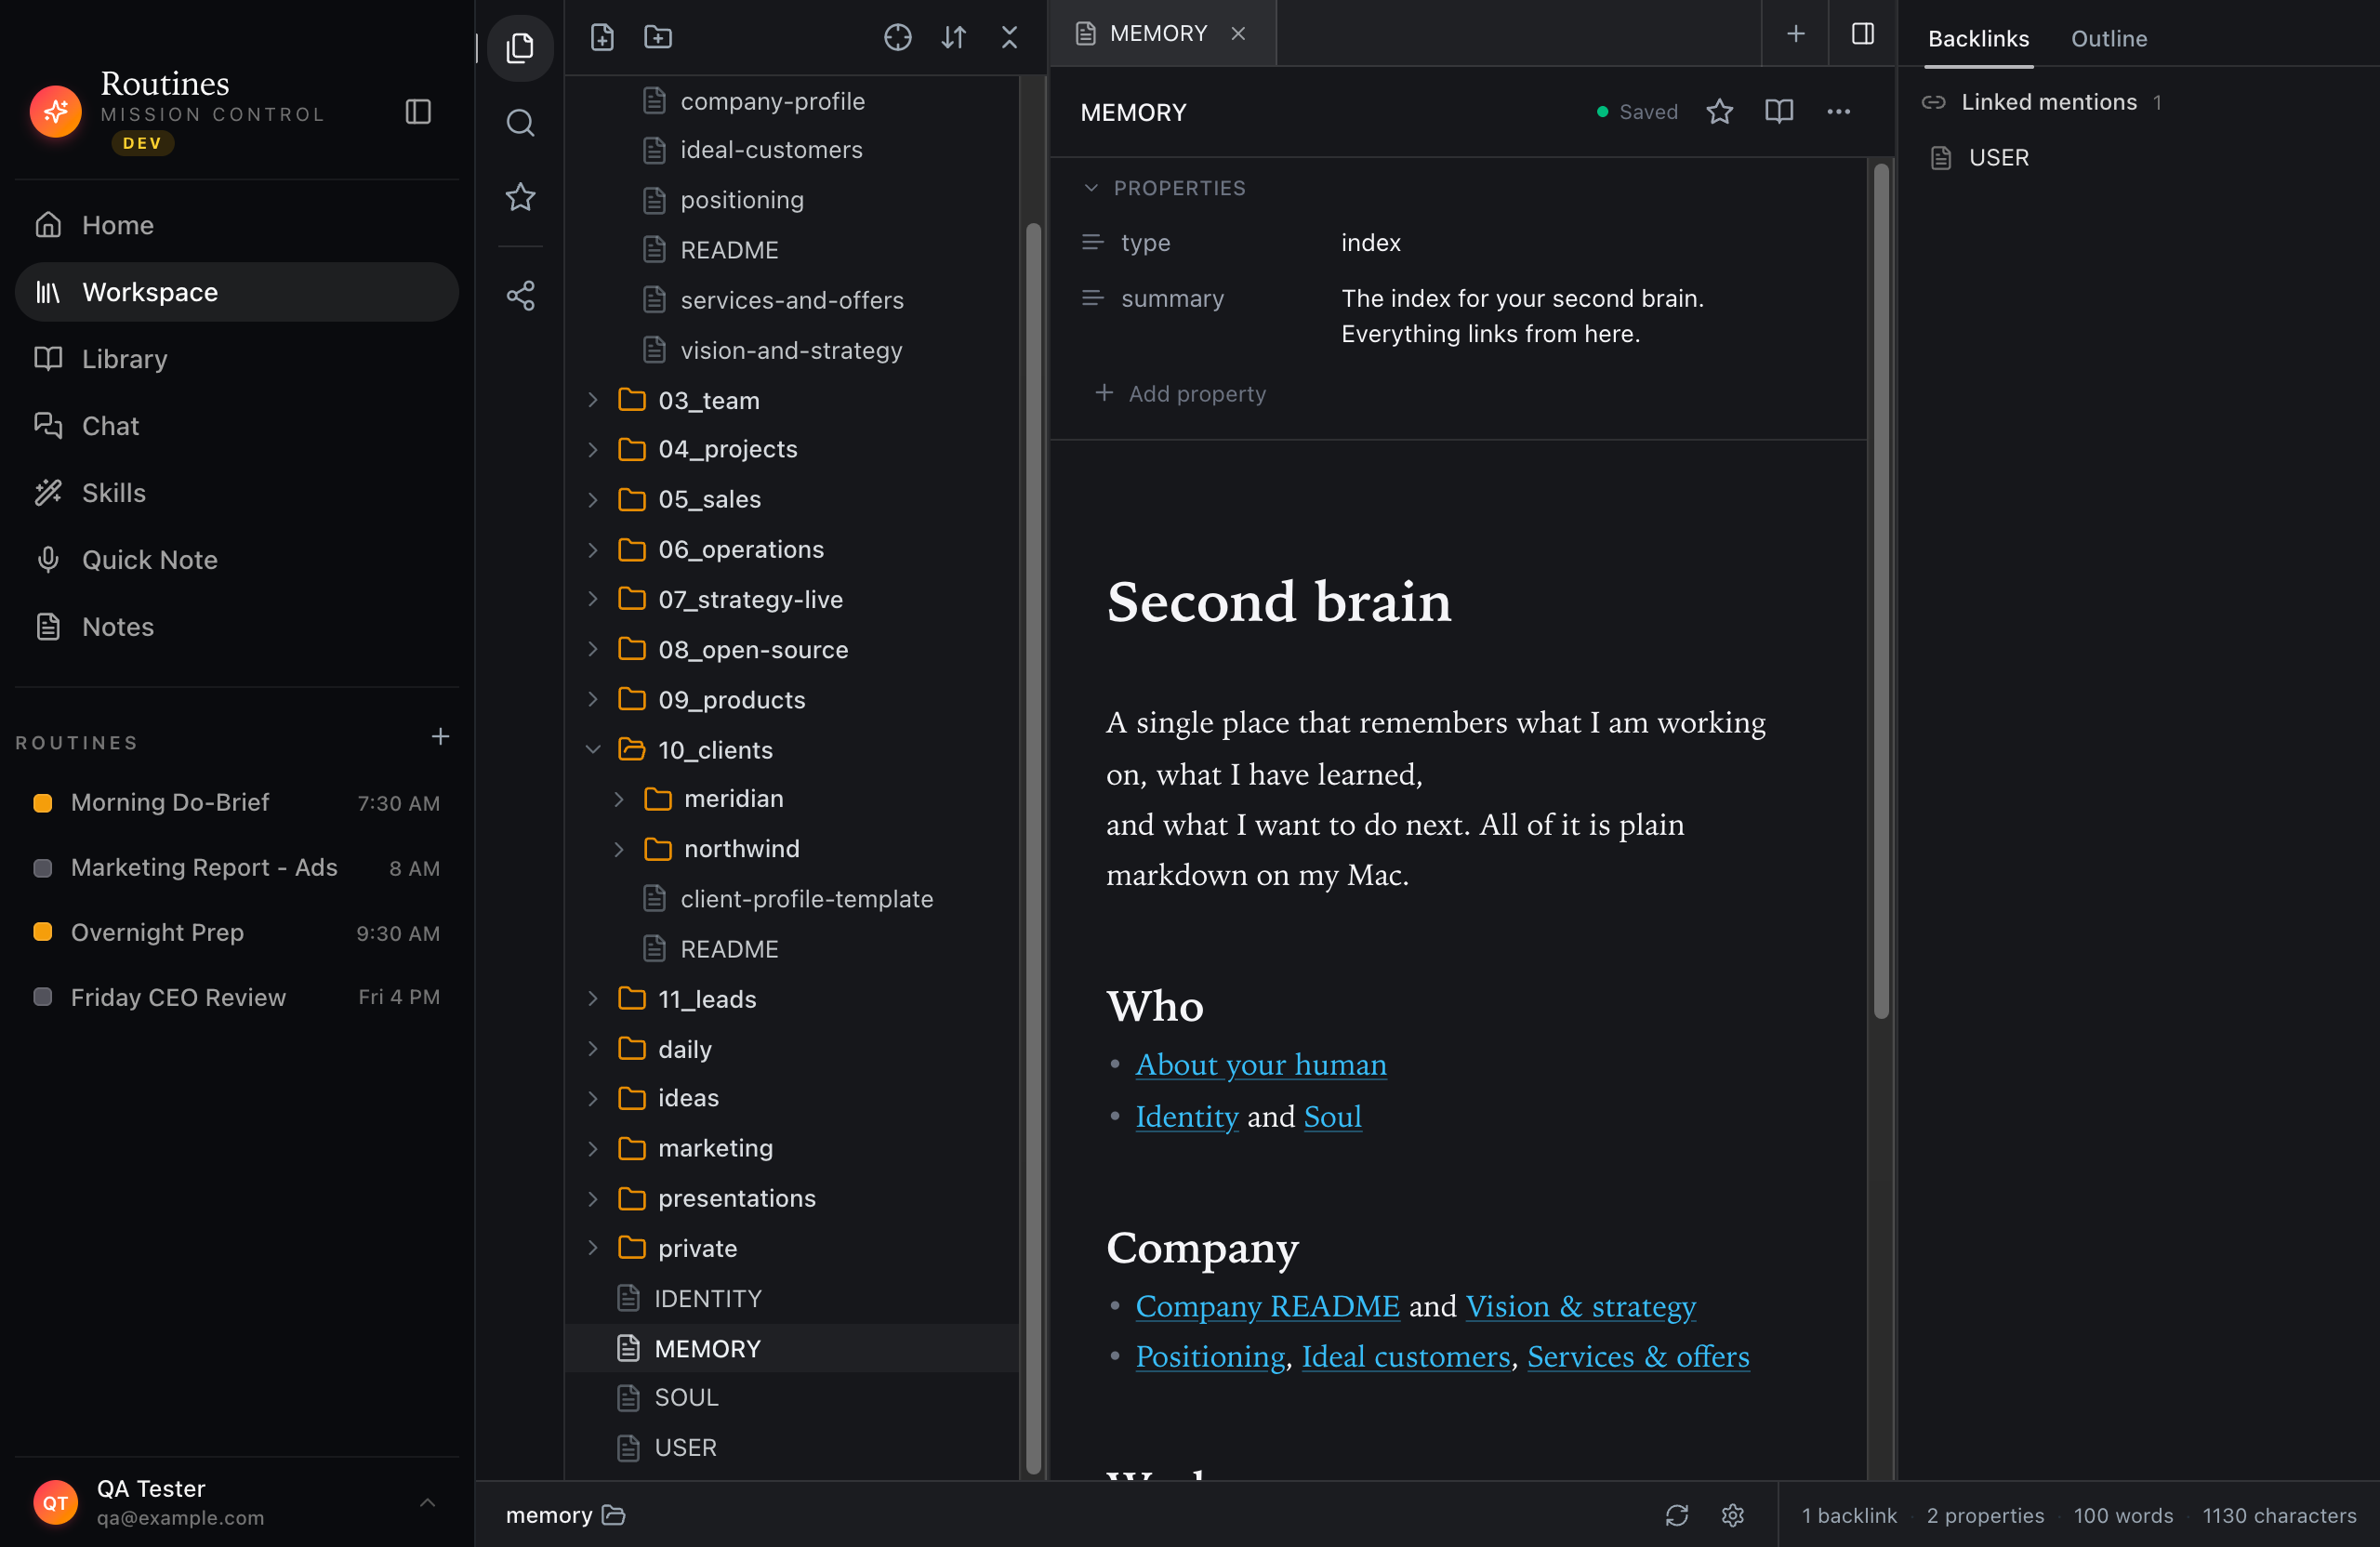Create a new folder icon
This screenshot has height=1547, width=2380.
point(658,37)
